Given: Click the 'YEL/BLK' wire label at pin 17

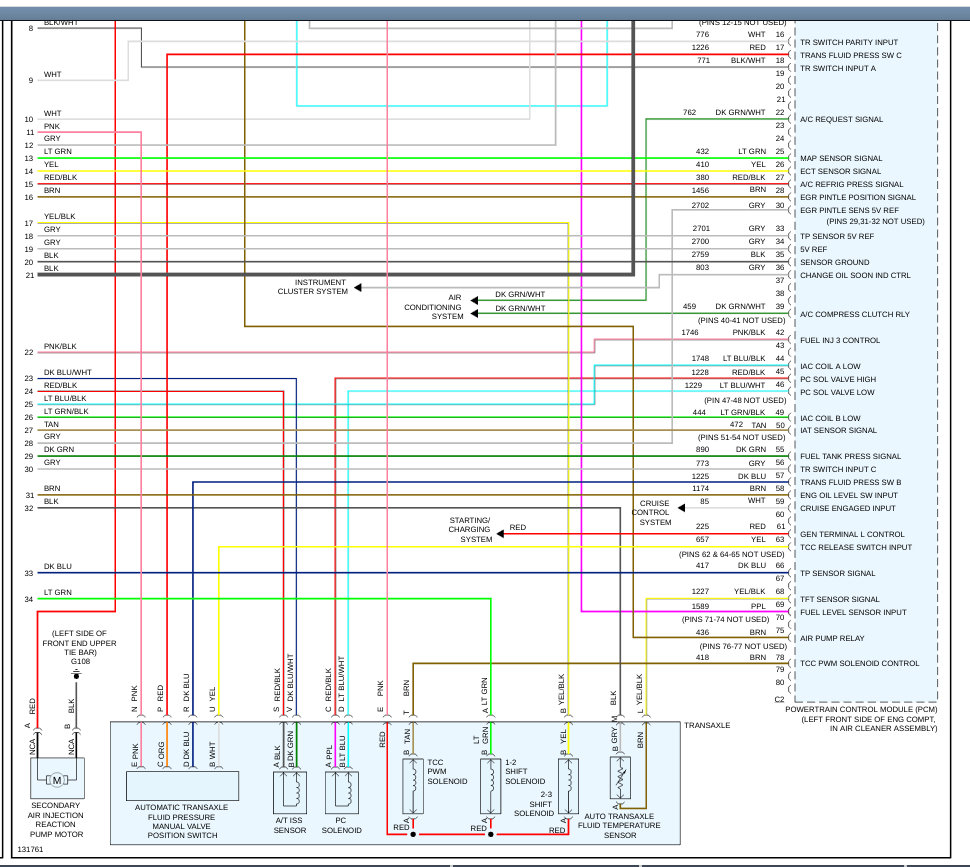Looking at the screenshot, I should tap(59, 216).
